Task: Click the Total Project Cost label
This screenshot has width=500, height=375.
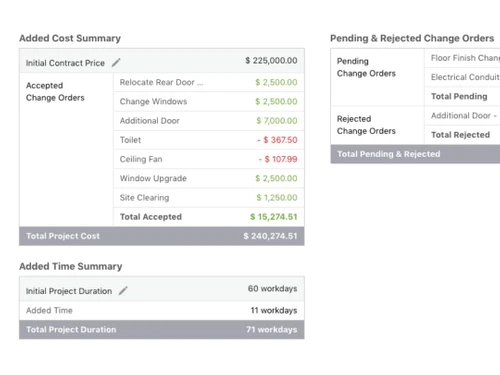Action: point(63,236)
